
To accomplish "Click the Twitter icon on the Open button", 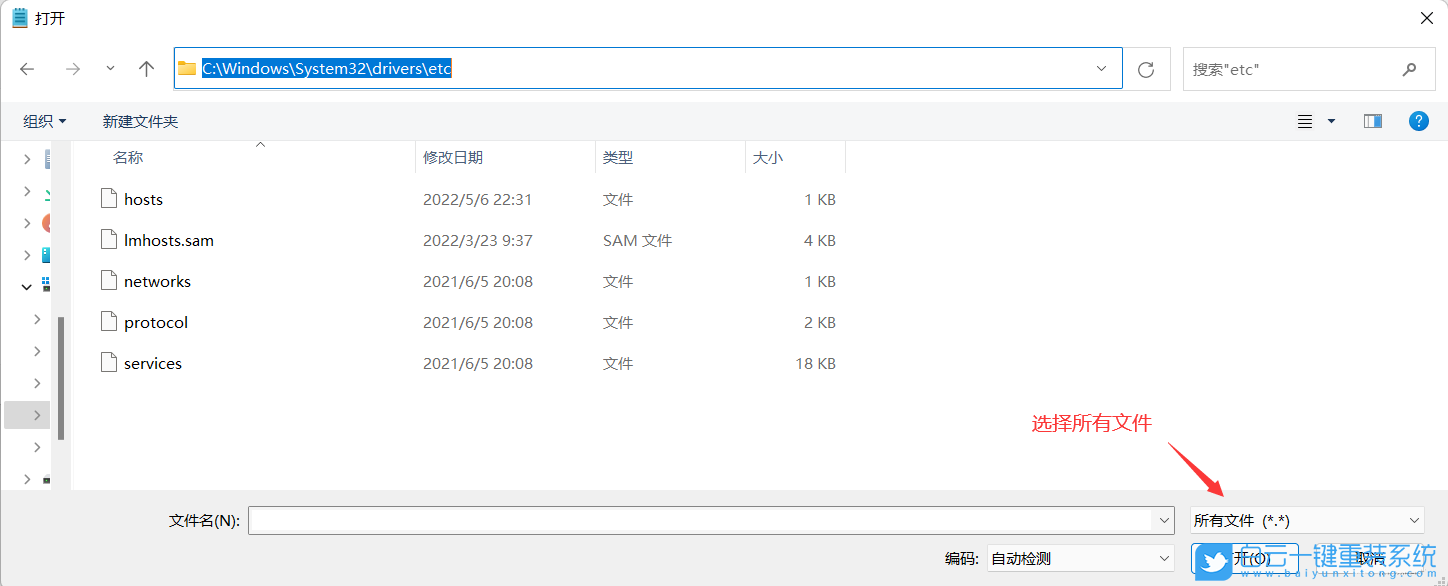I will [x=1212, y=561].
